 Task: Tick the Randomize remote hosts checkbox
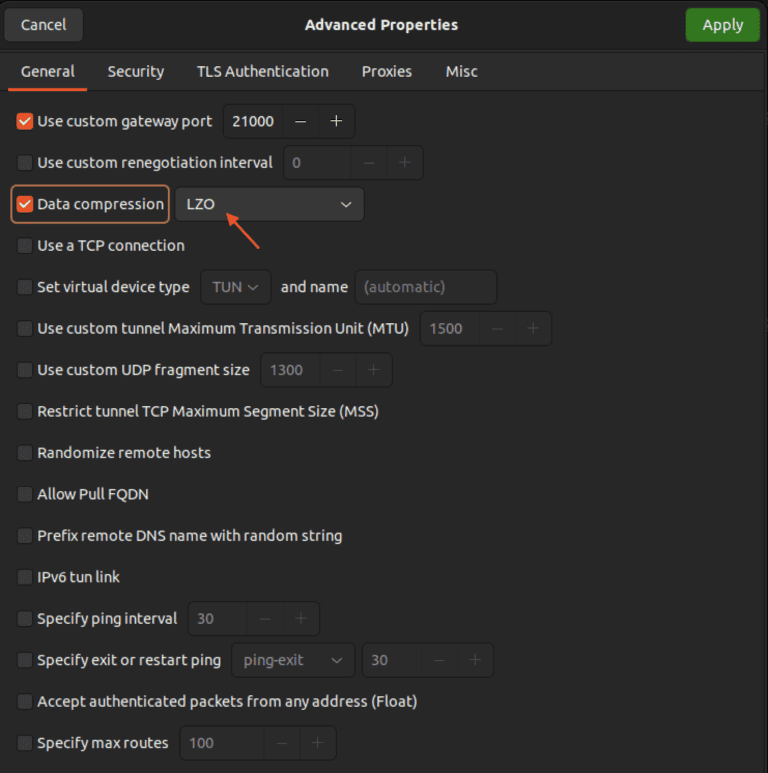click(x=25, y=453)
